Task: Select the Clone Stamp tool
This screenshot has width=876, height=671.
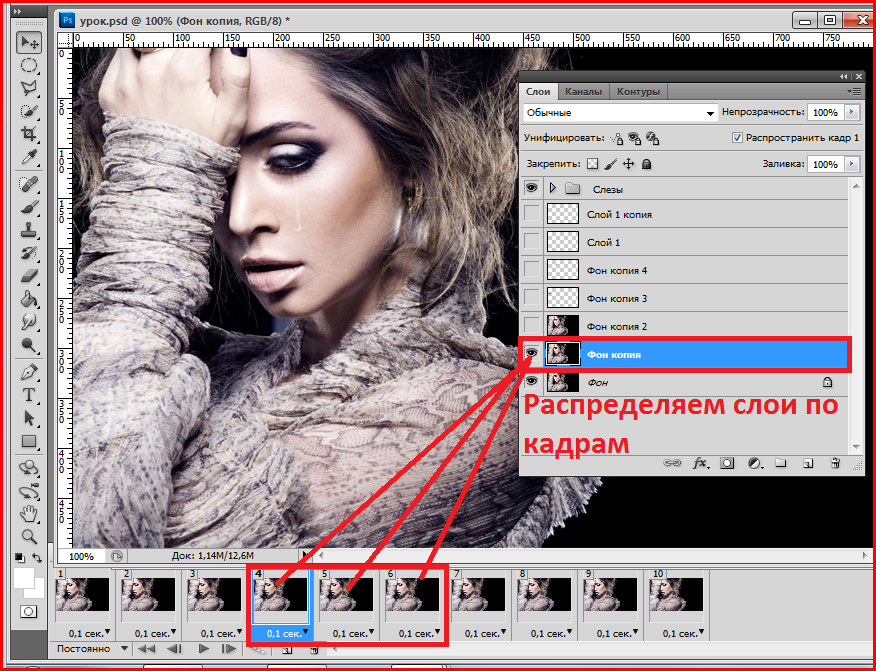Action: click(29, 229)
